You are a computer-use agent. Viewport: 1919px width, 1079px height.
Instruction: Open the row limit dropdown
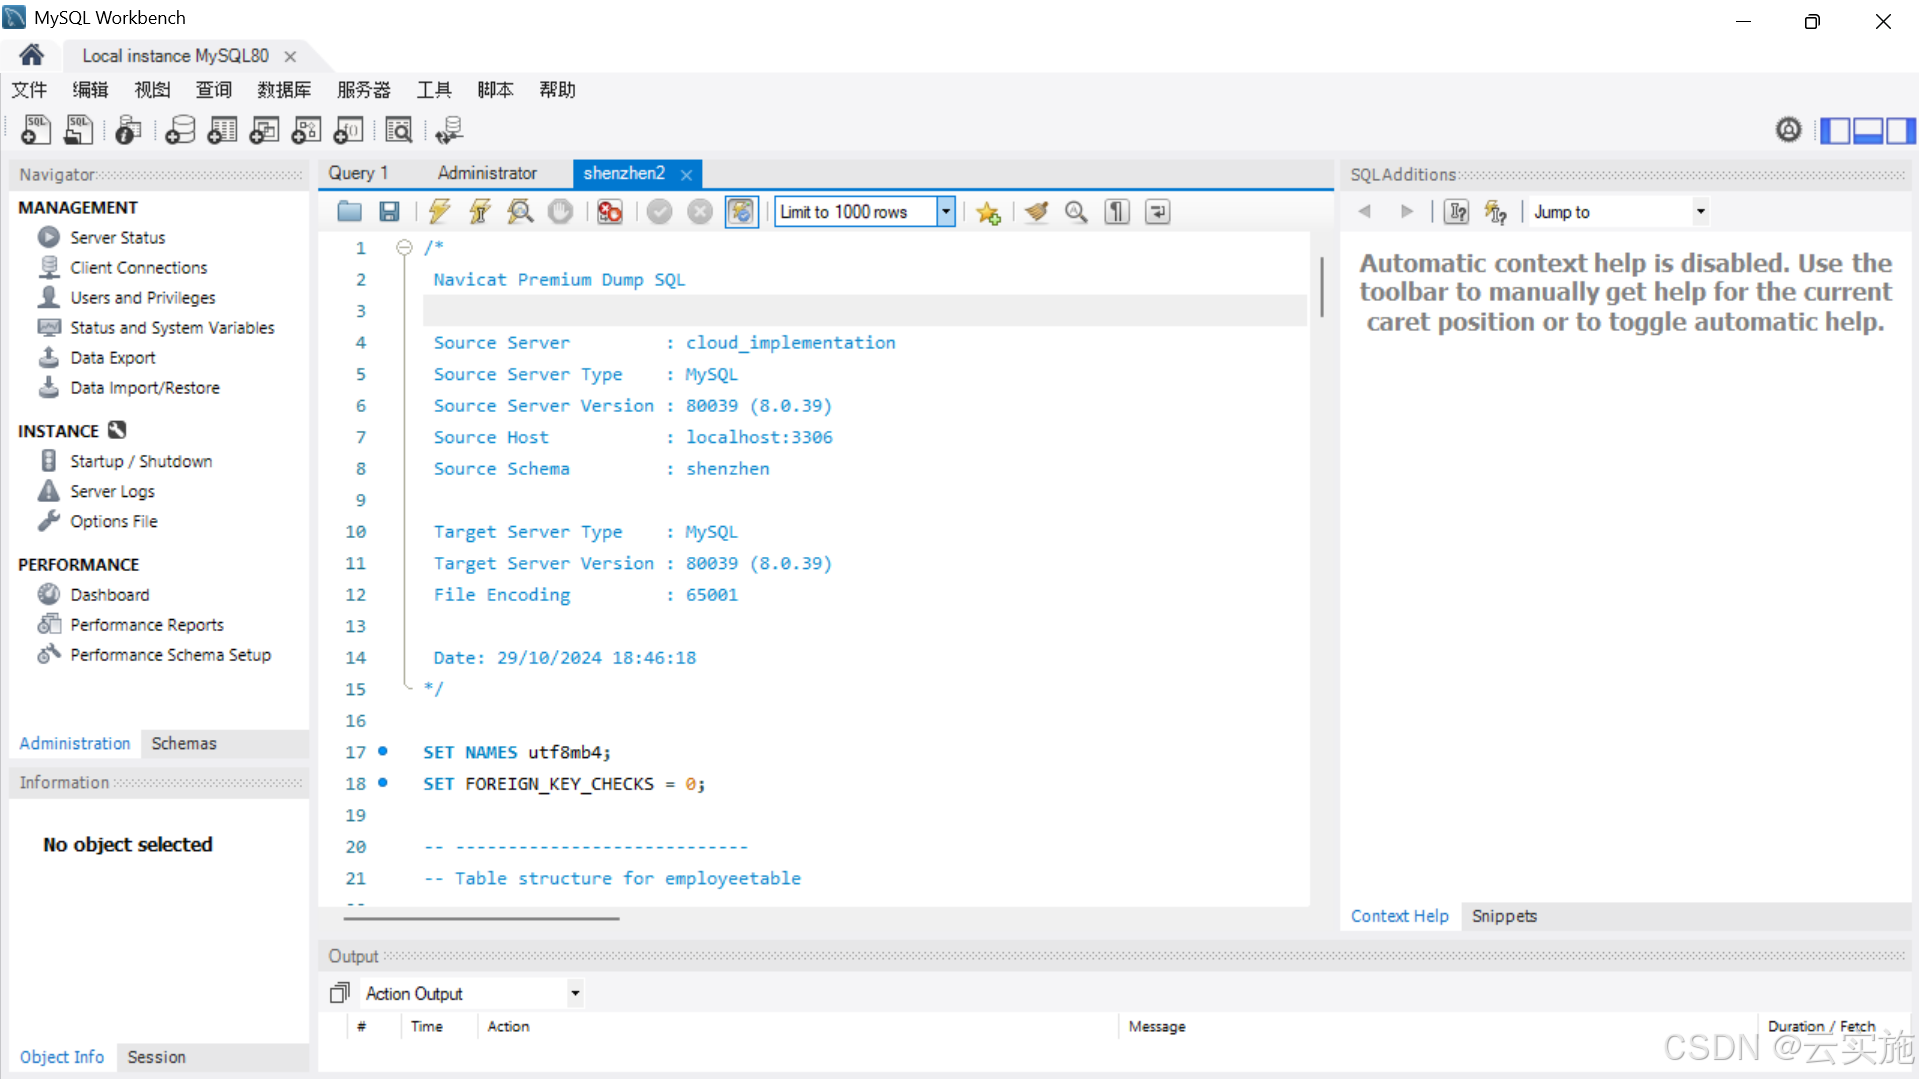click(x=945, y=212)
